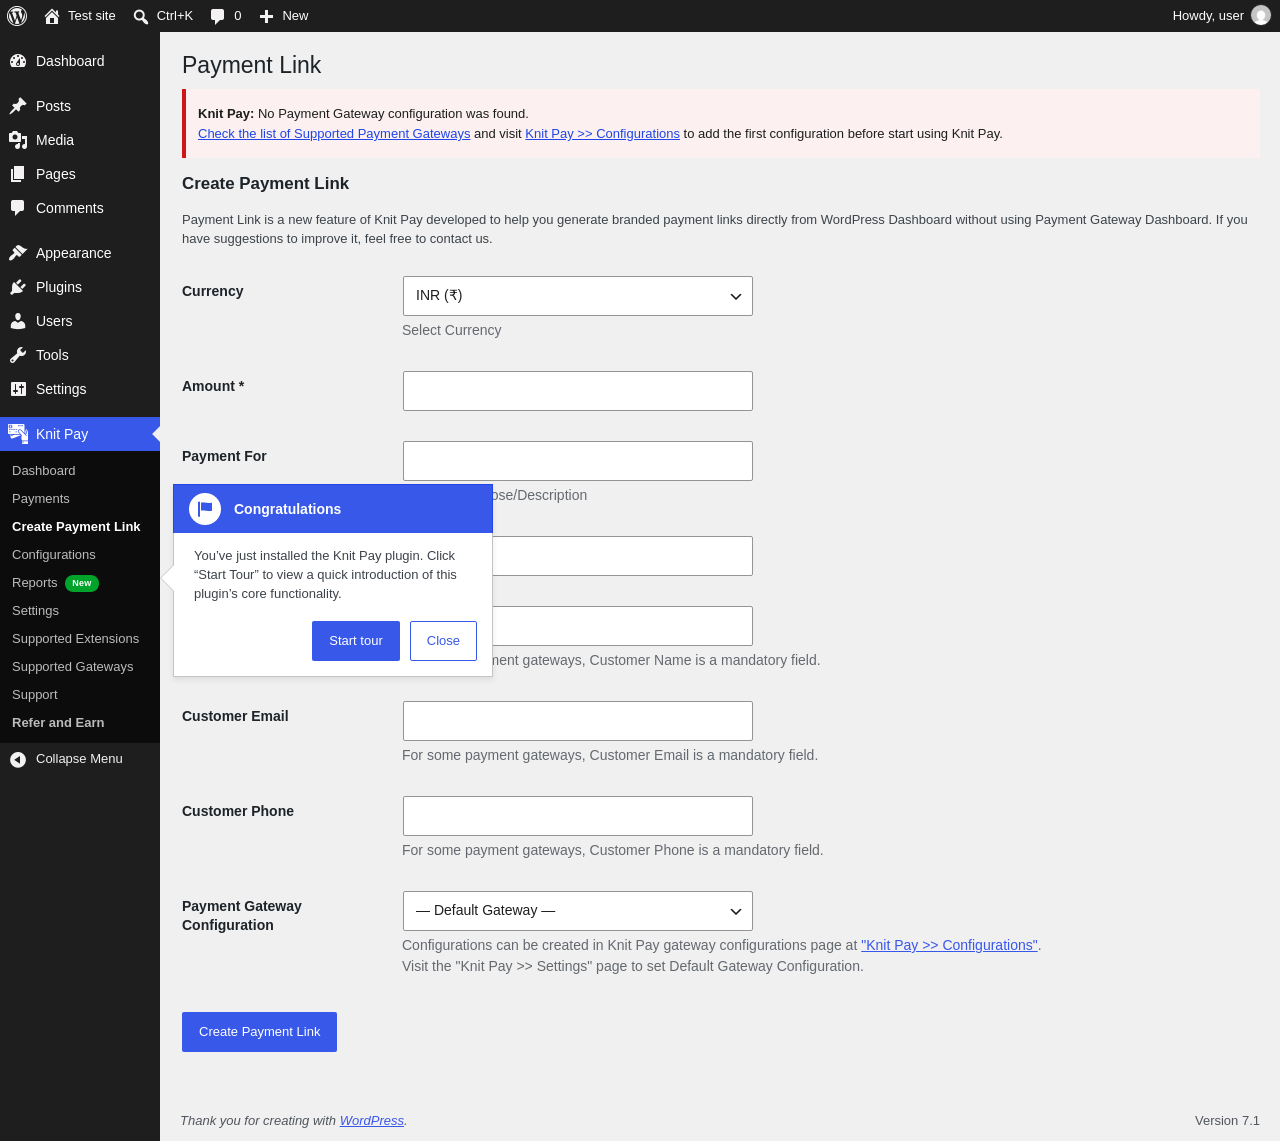This screenshot has width=1280, height=1141.
Task: Click the Appearance brush icon
Action: coord(18,253)
